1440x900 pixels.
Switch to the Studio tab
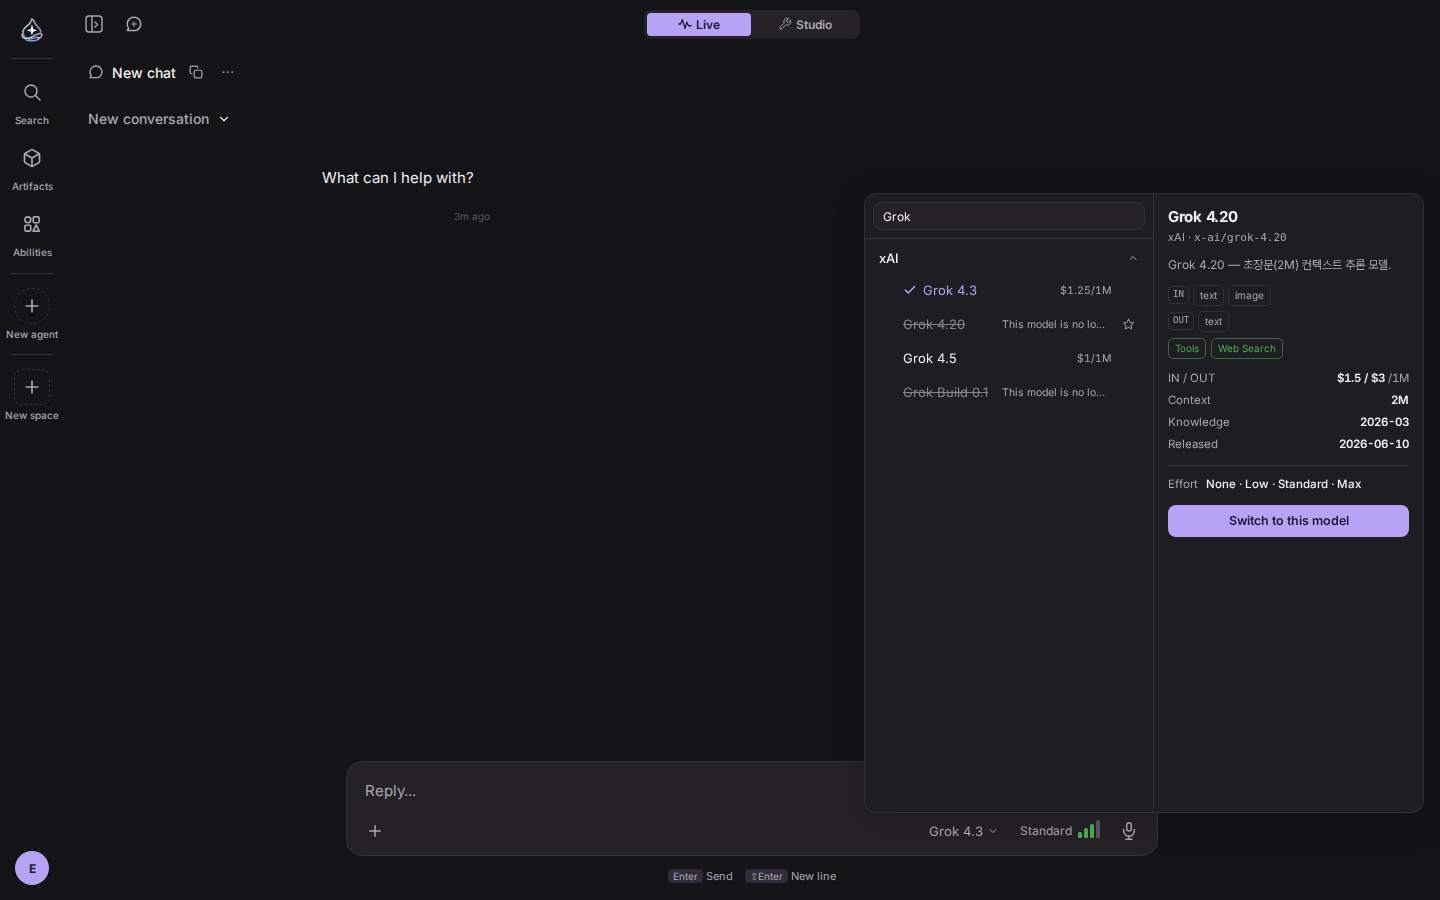click(x=805, y=24)
